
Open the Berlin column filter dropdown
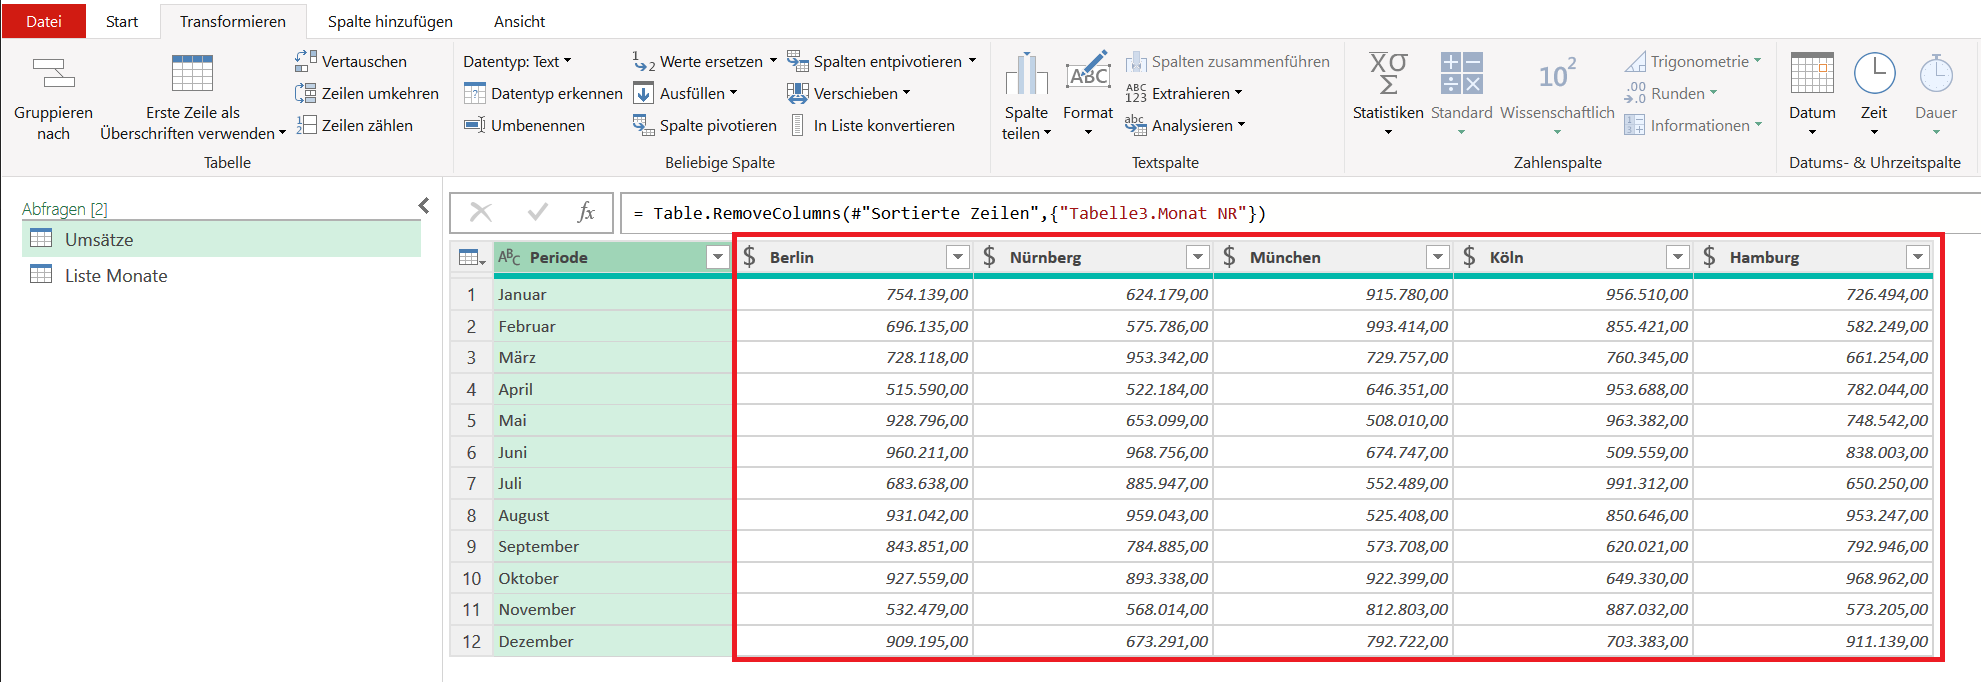(x=957, y=257)
